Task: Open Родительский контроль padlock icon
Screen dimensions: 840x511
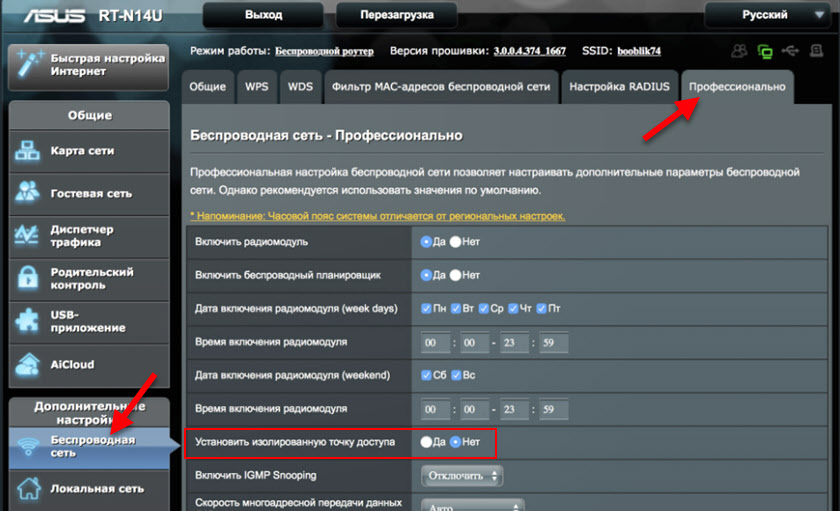Action: (x=27, y=278)
